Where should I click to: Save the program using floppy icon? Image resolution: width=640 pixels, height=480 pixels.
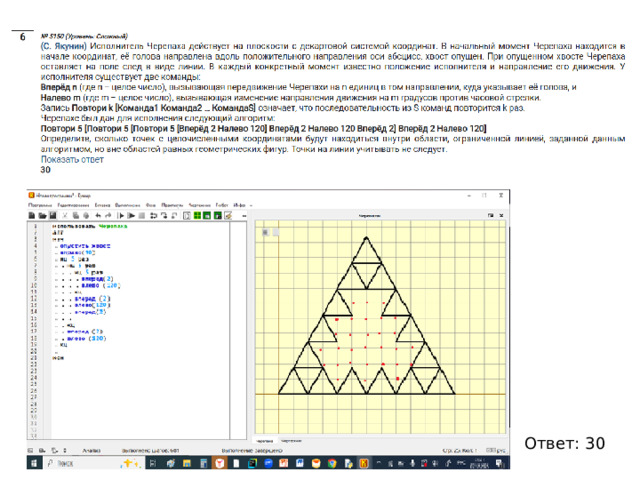(51, 214)
